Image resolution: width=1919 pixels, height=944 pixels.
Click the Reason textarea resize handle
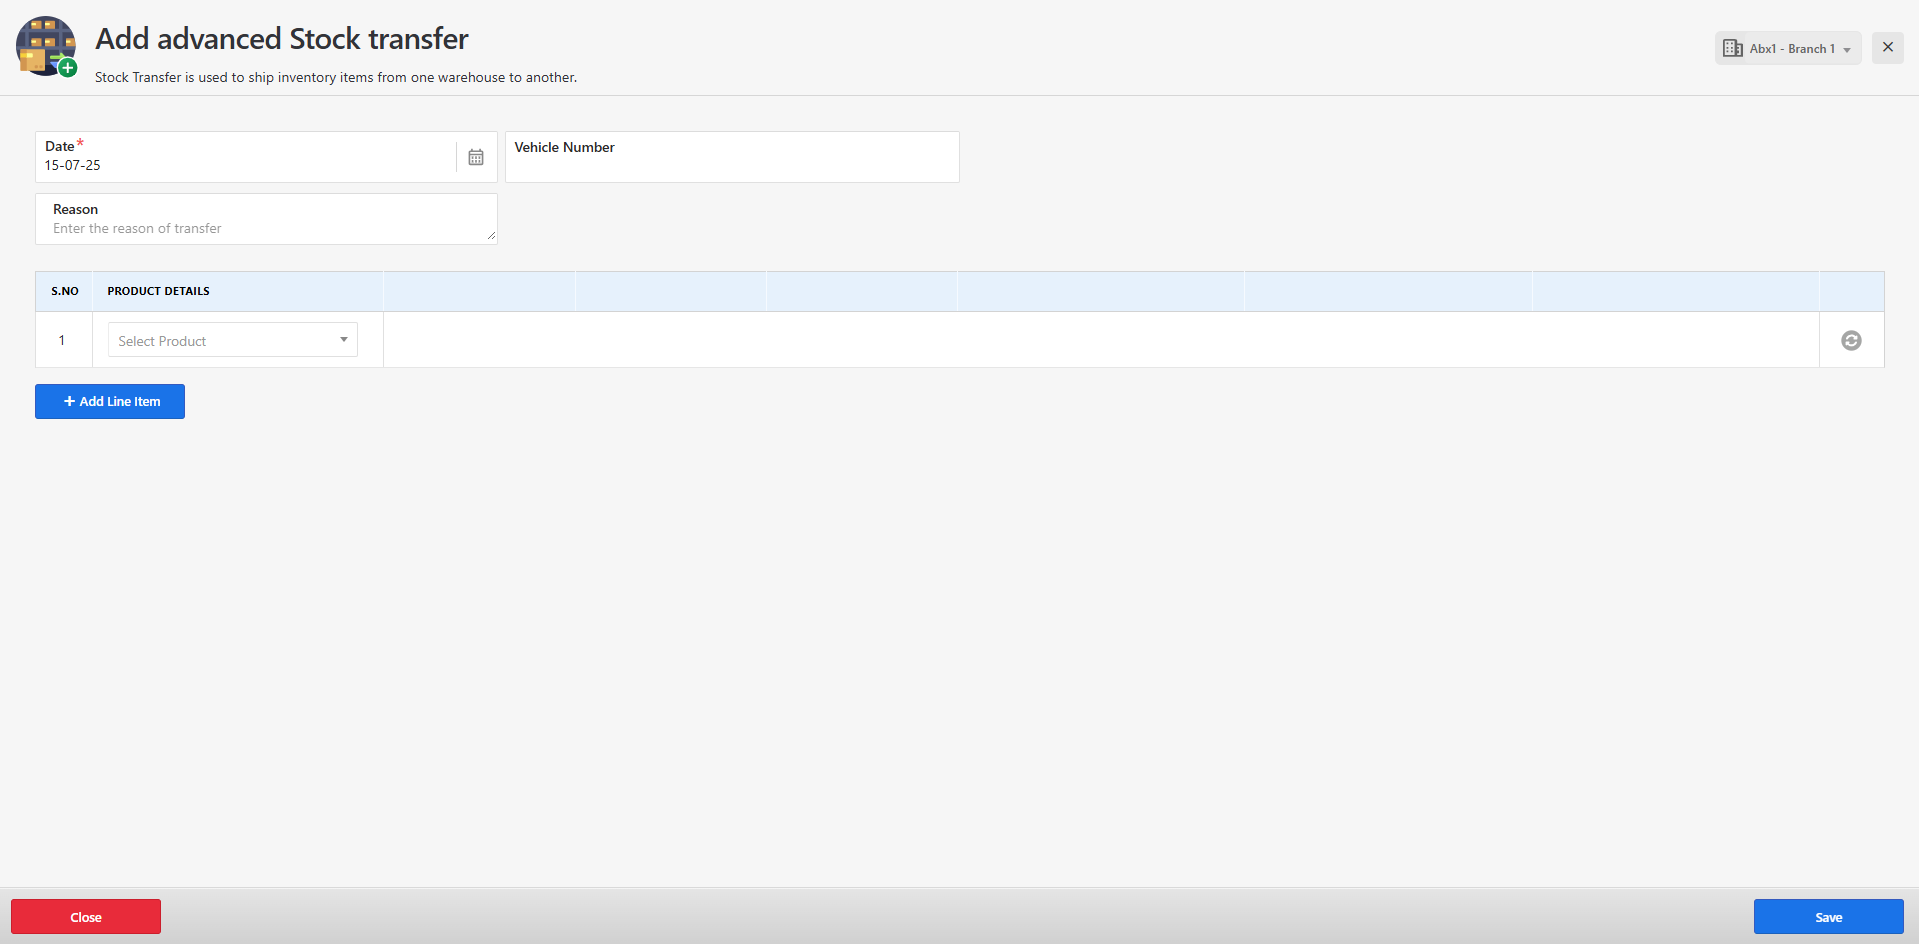click(491, 237)
